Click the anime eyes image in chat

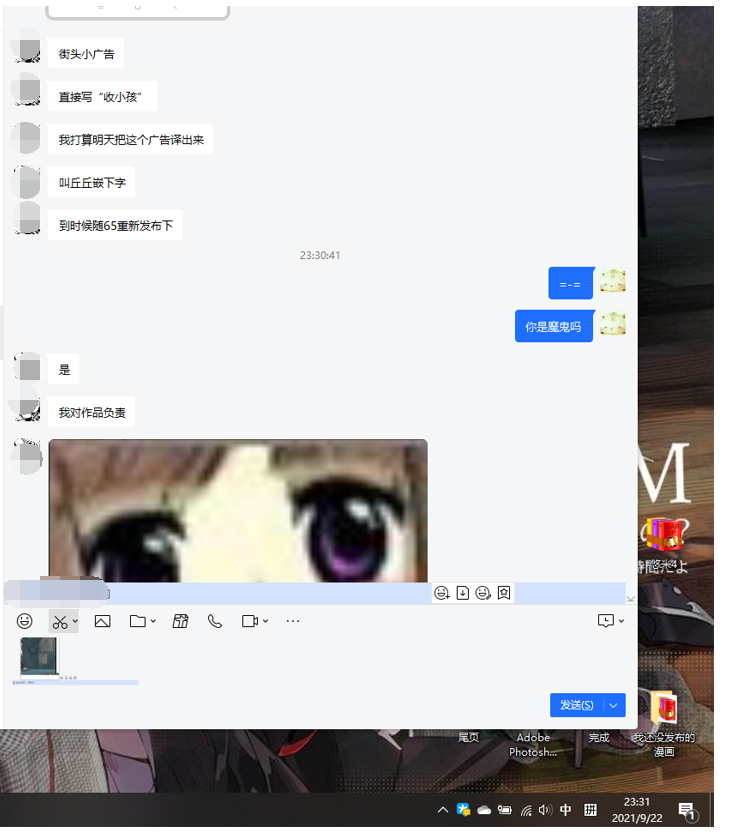tap(238, 510)
